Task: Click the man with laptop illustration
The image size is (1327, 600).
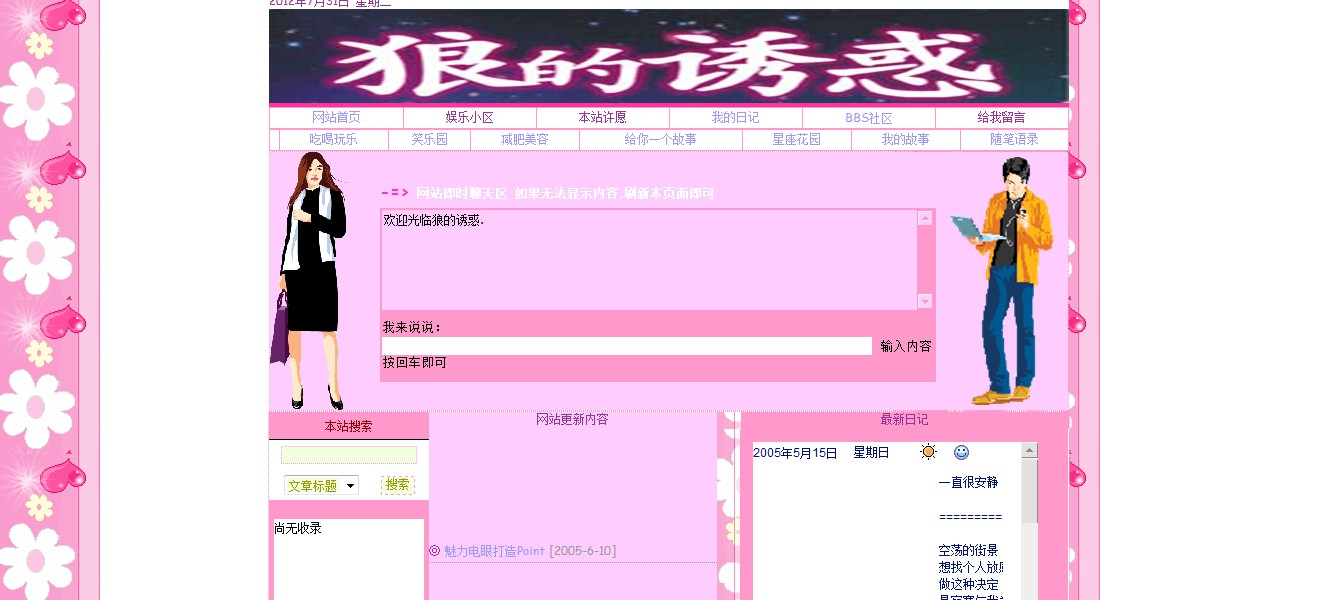Action: click(1004, 281)
